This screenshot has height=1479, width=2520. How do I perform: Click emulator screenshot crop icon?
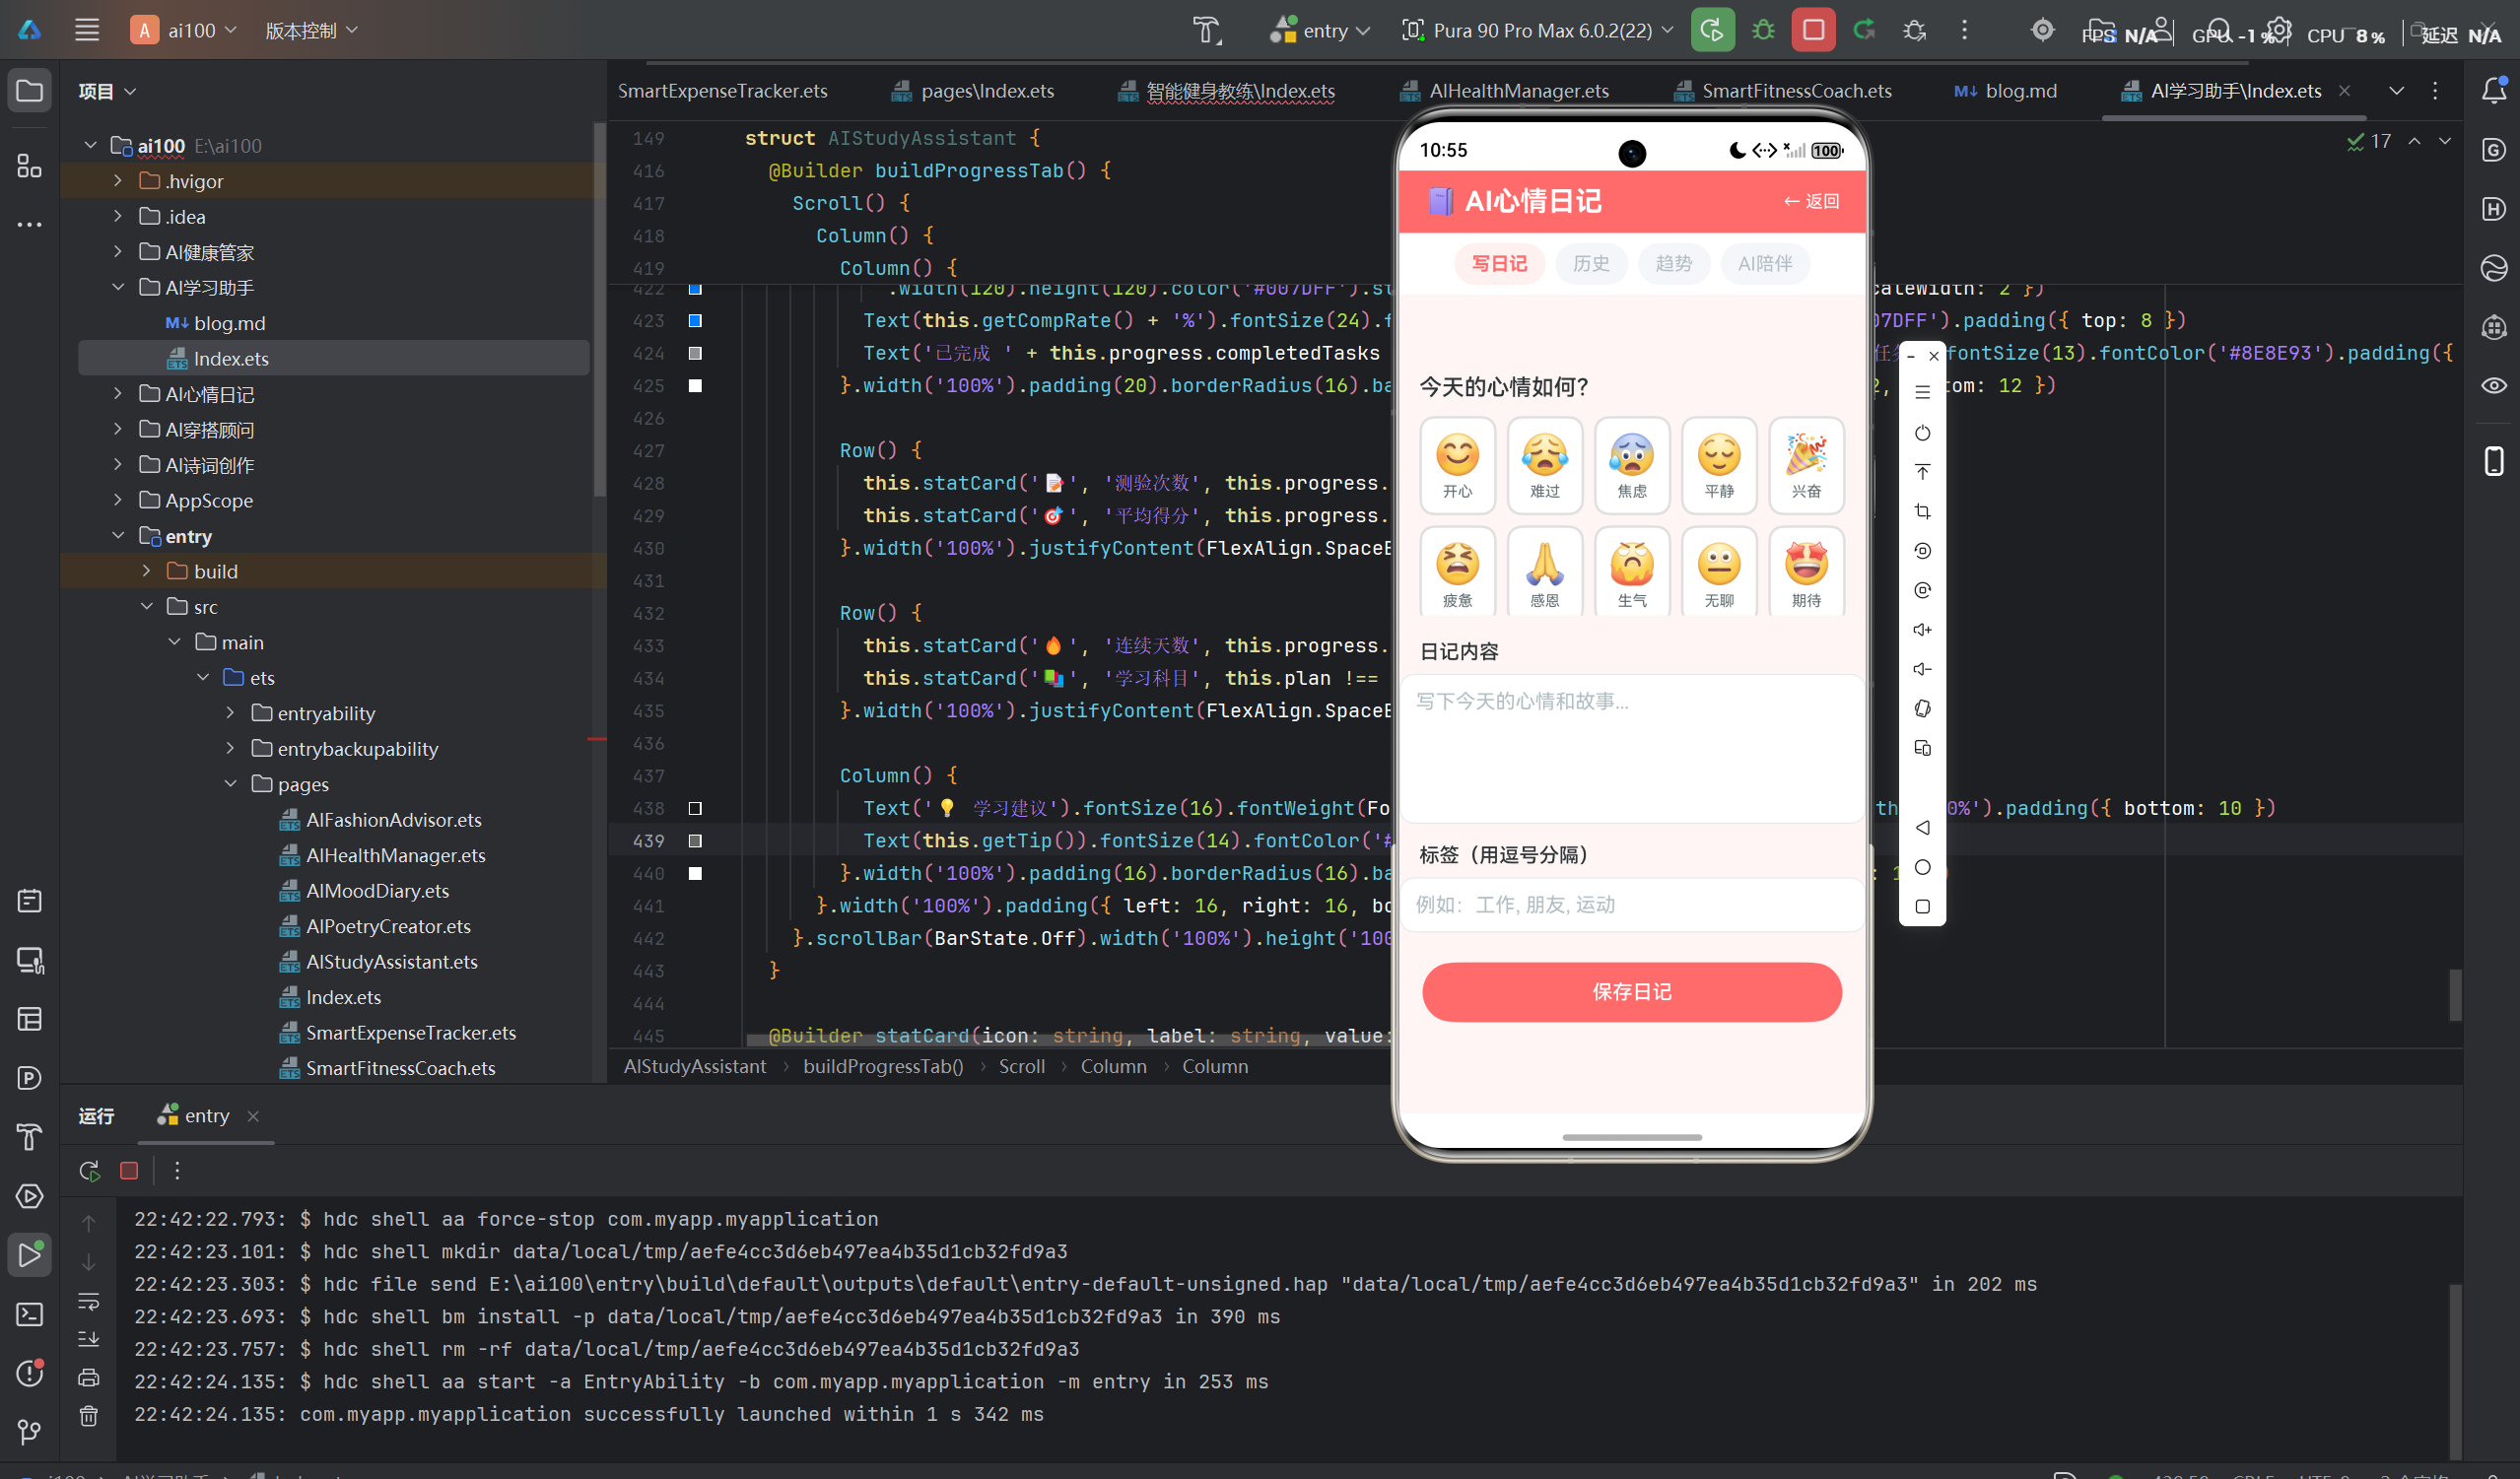(1922, 511)
